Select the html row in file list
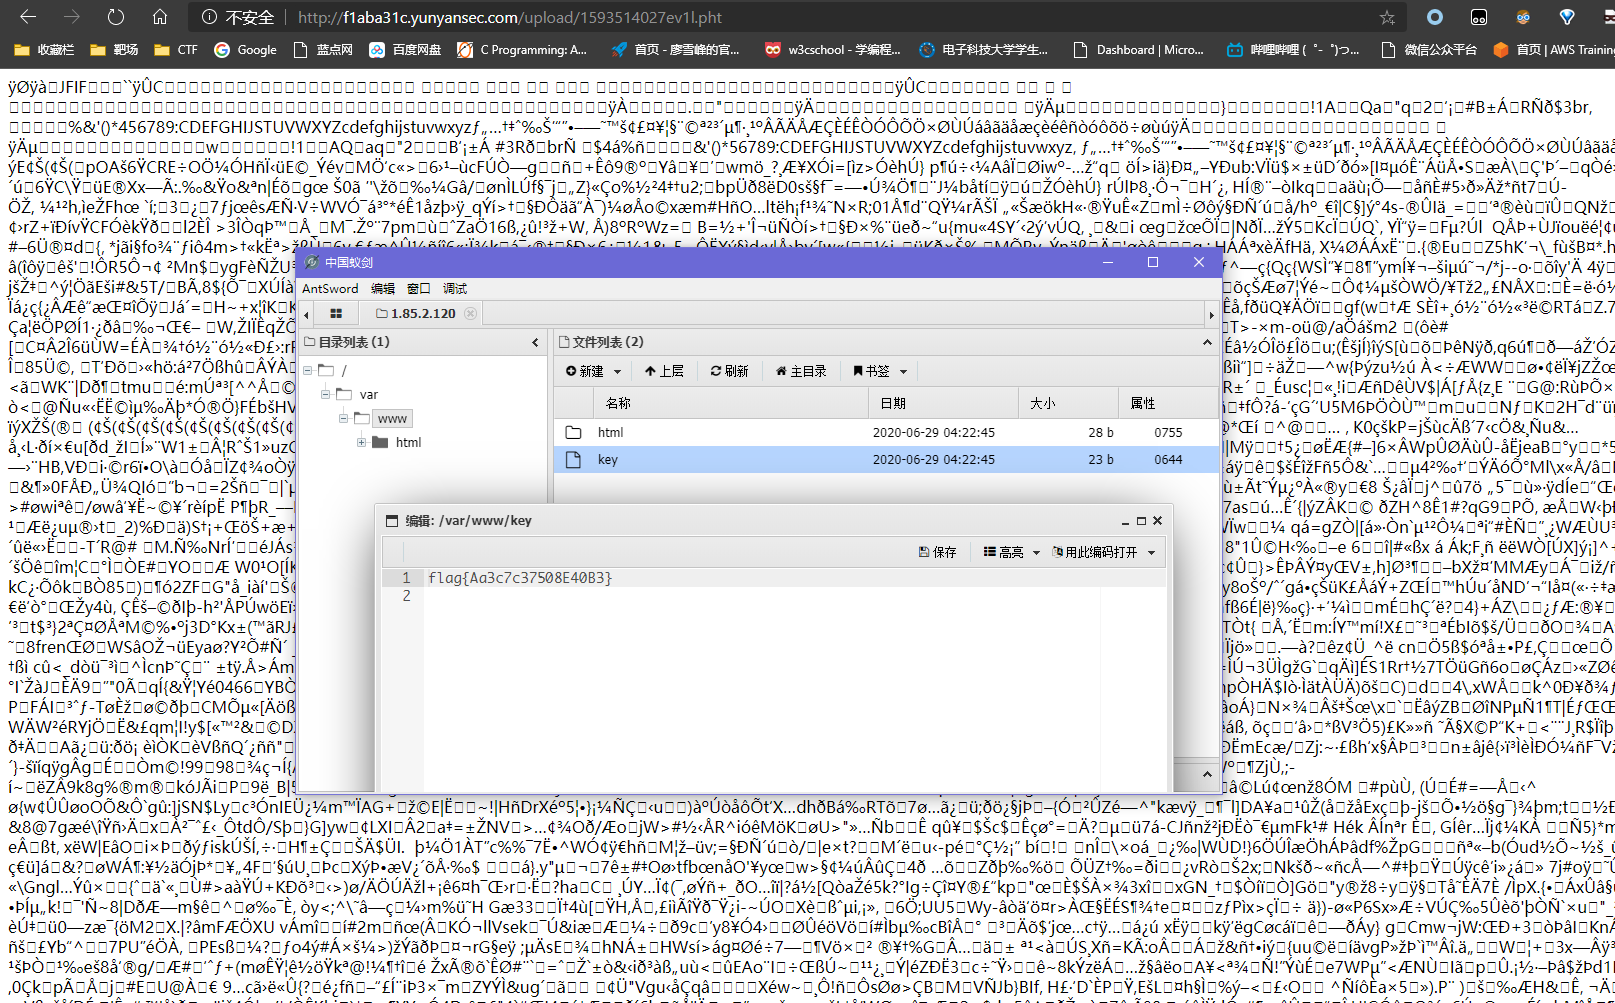1615x1003 pixels. pyautogui.click(x=887, y=432)
